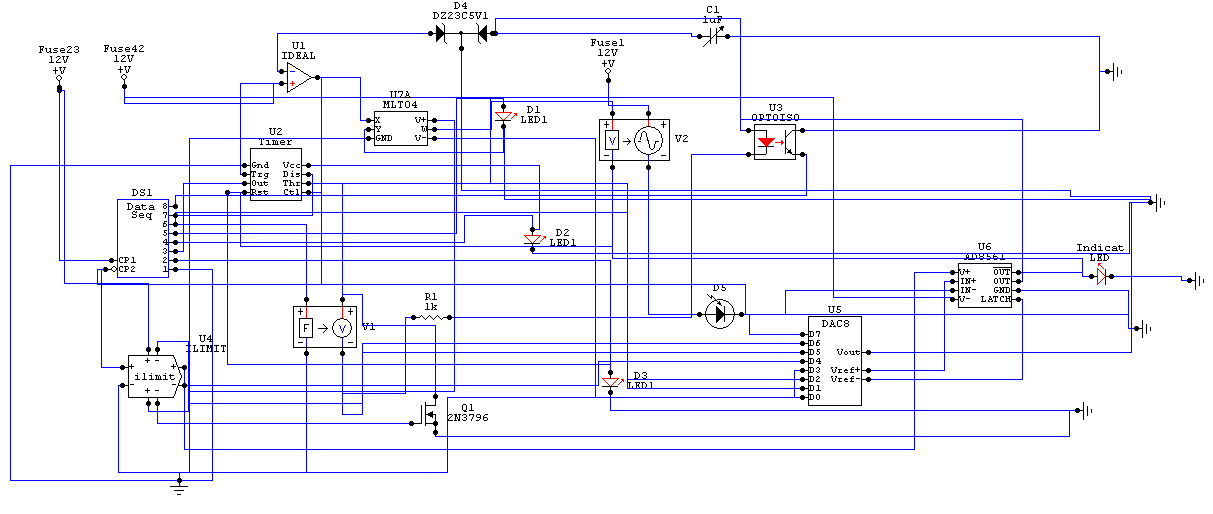Select the D5 photodiode circle symbol
The image size is (1213, 514).
[719, 314]
